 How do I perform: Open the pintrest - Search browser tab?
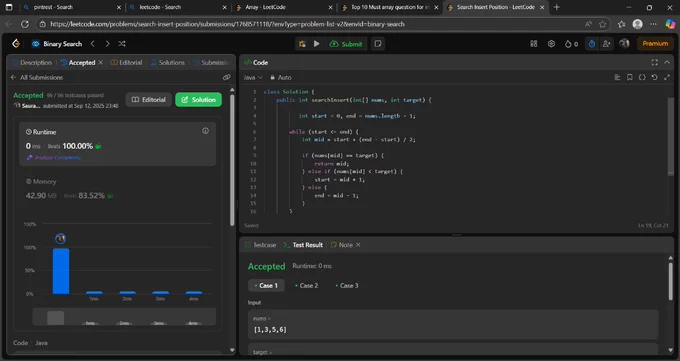point(72,7)
